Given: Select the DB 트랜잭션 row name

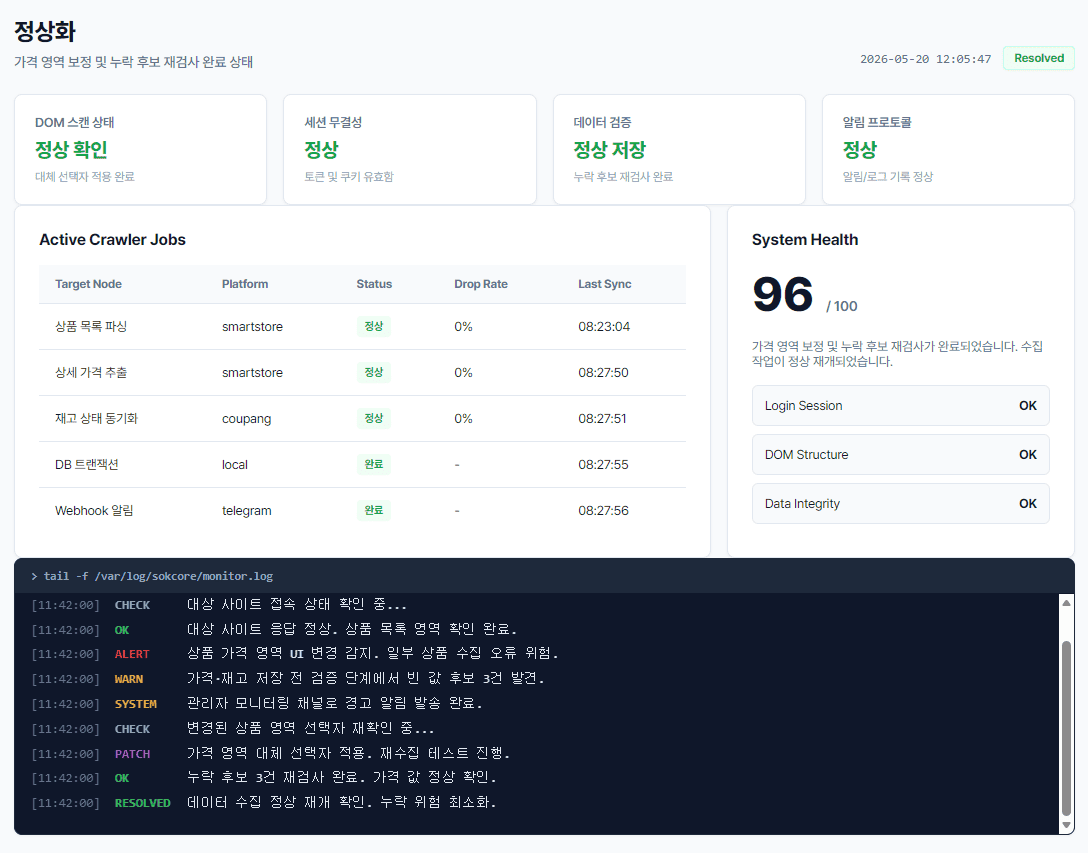Looking at the screenshot, I should (87, 464).
